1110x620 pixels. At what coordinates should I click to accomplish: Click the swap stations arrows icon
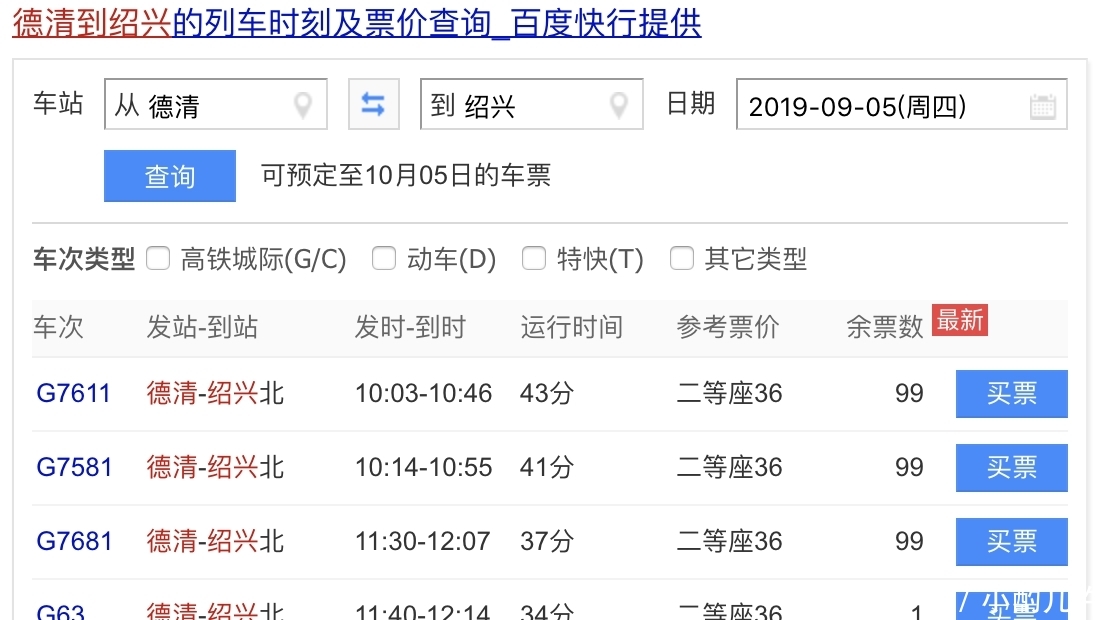[x=373, y=104]
